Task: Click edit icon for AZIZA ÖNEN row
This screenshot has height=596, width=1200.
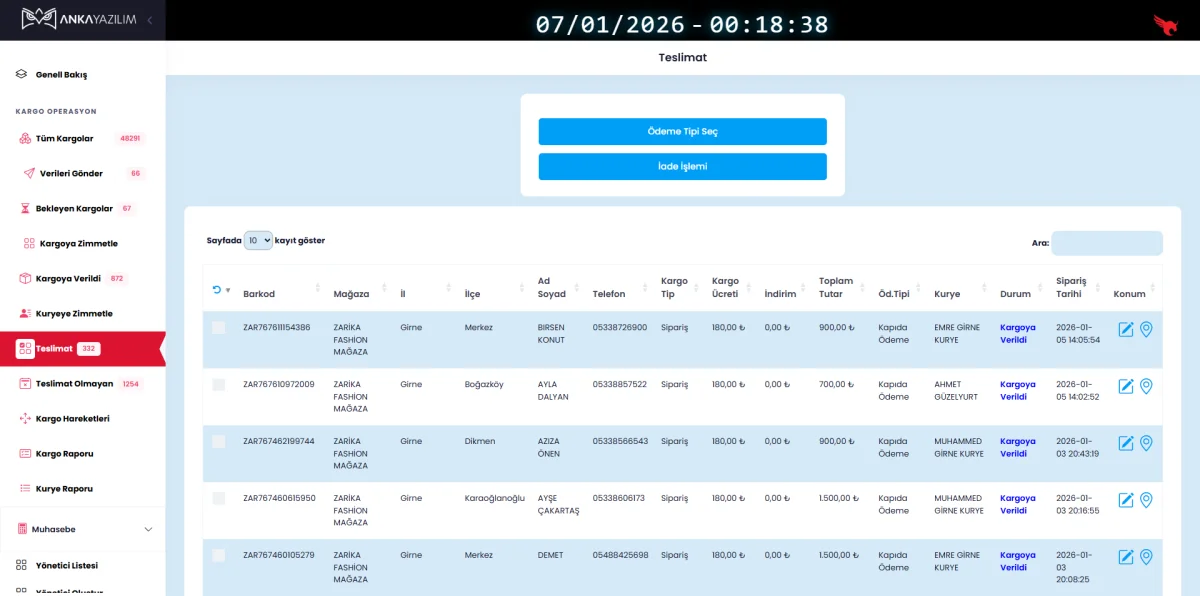Action: point(1126,443)
